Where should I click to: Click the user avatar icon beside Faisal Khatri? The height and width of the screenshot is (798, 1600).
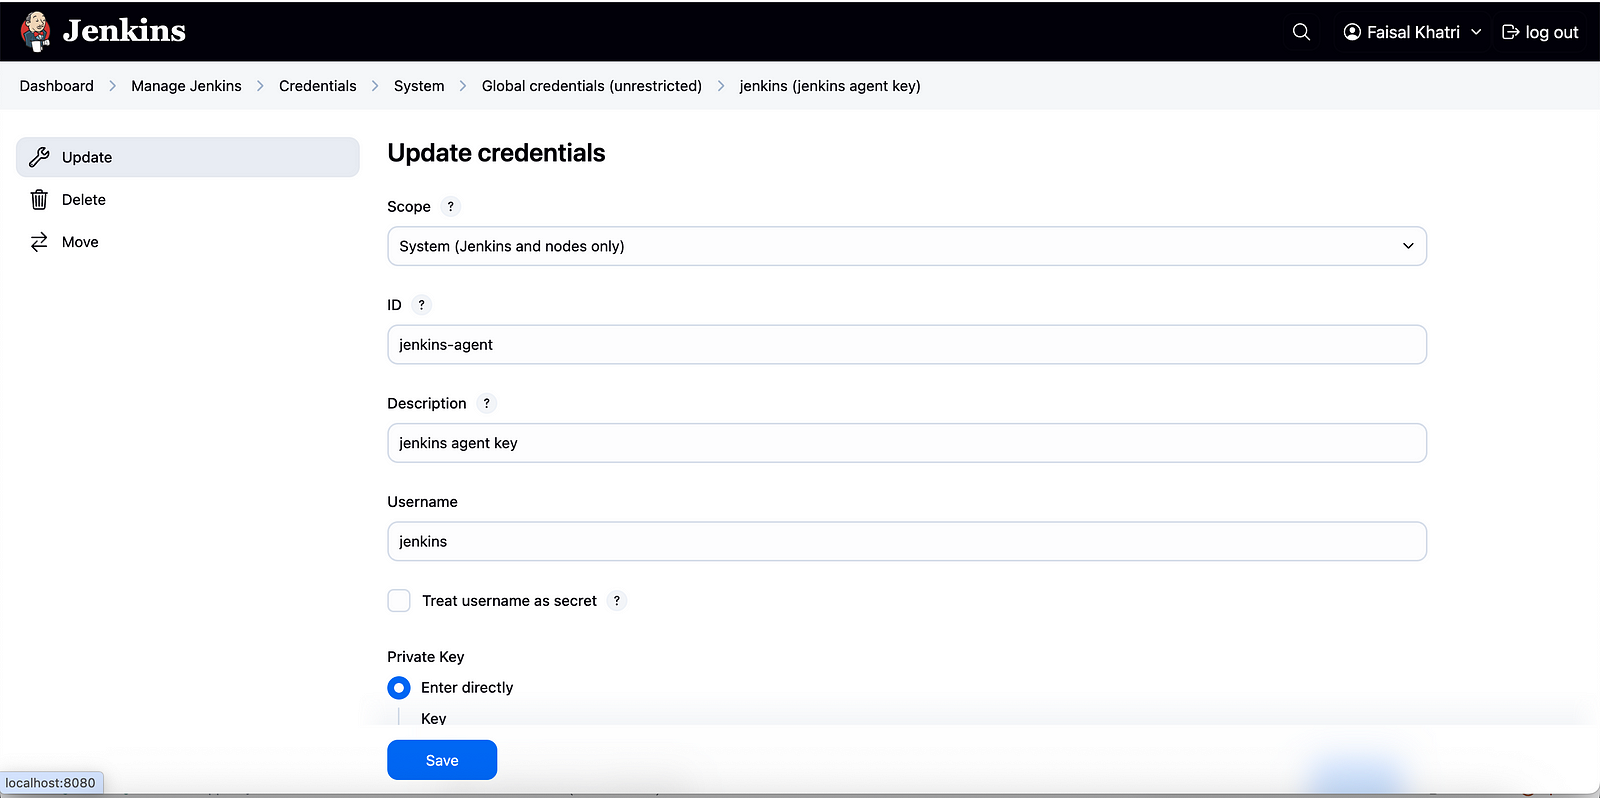pyautogui.click(x=1352, y=32)
